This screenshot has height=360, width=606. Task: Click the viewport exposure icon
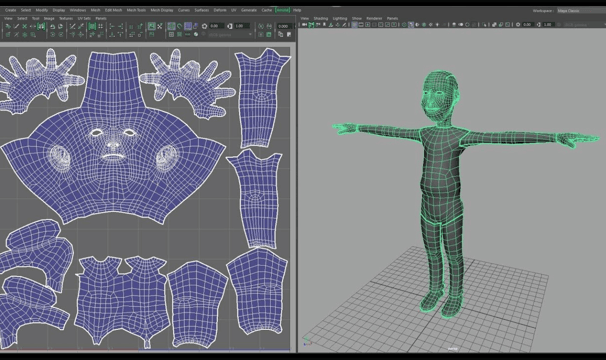(x=518, y=24)
